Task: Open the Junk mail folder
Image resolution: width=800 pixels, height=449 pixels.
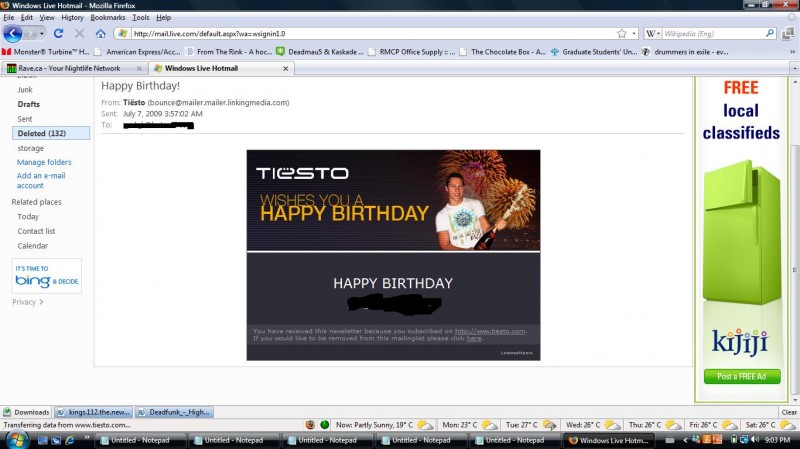Action: tap(25, 90)
